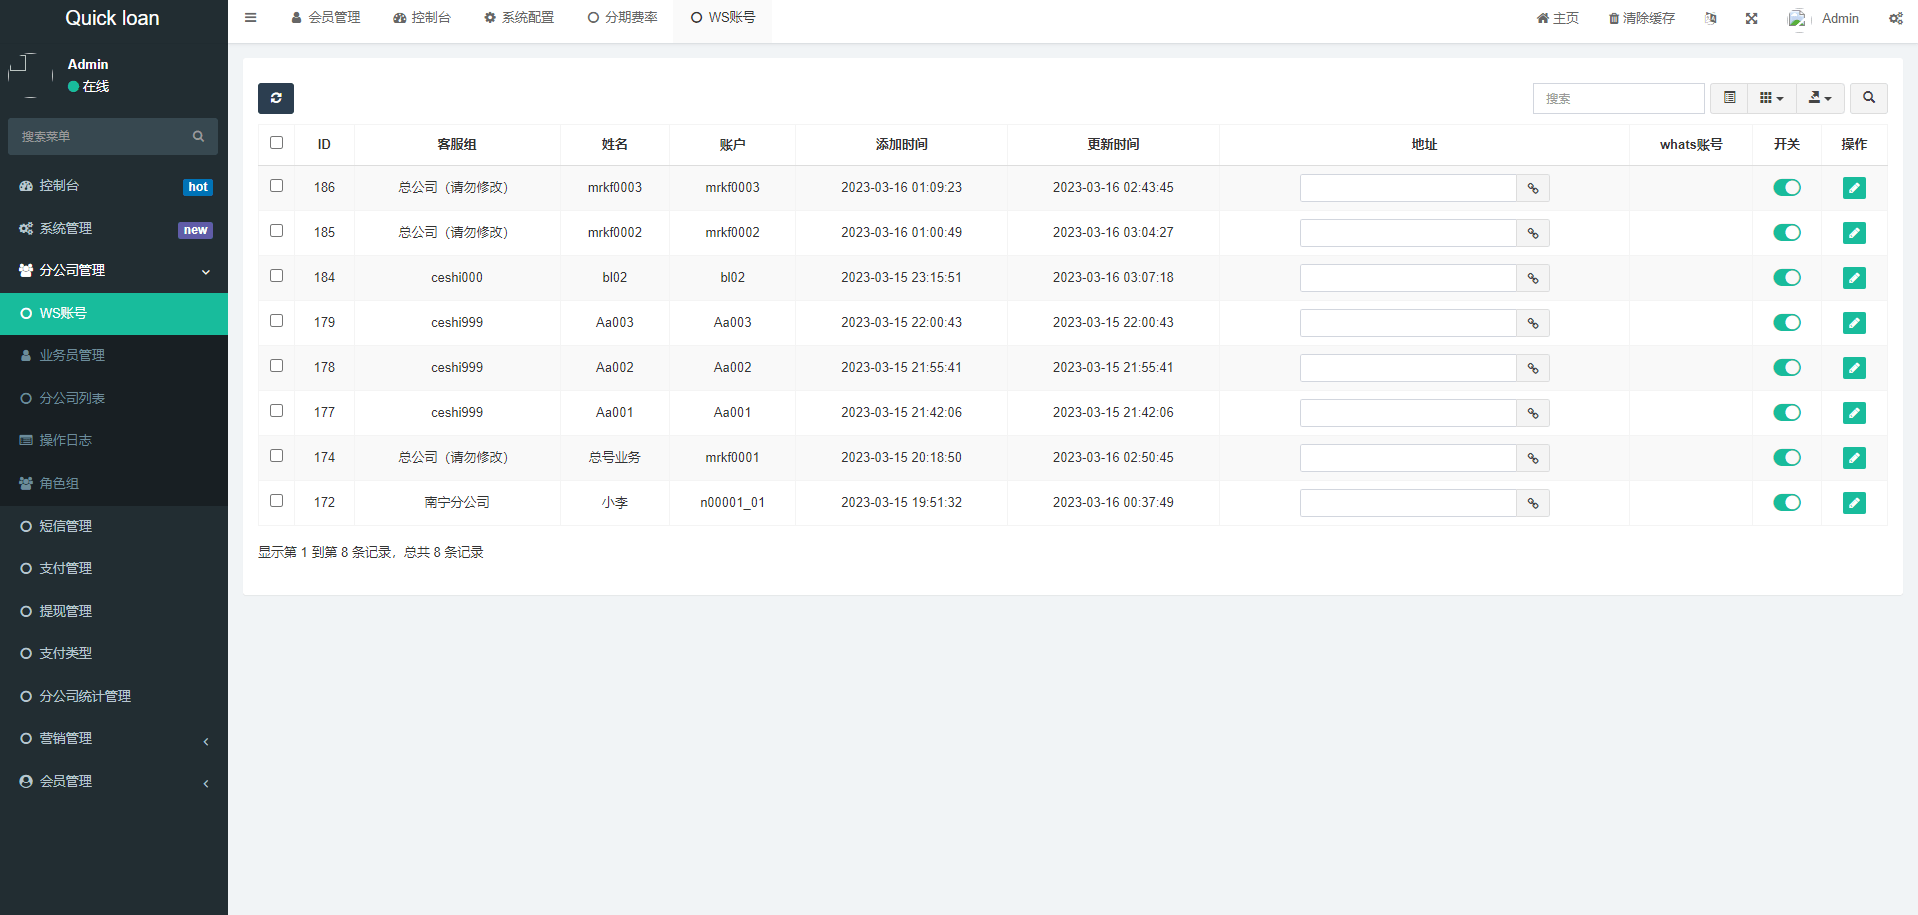Open the export data dropdown

point(1820,98)
